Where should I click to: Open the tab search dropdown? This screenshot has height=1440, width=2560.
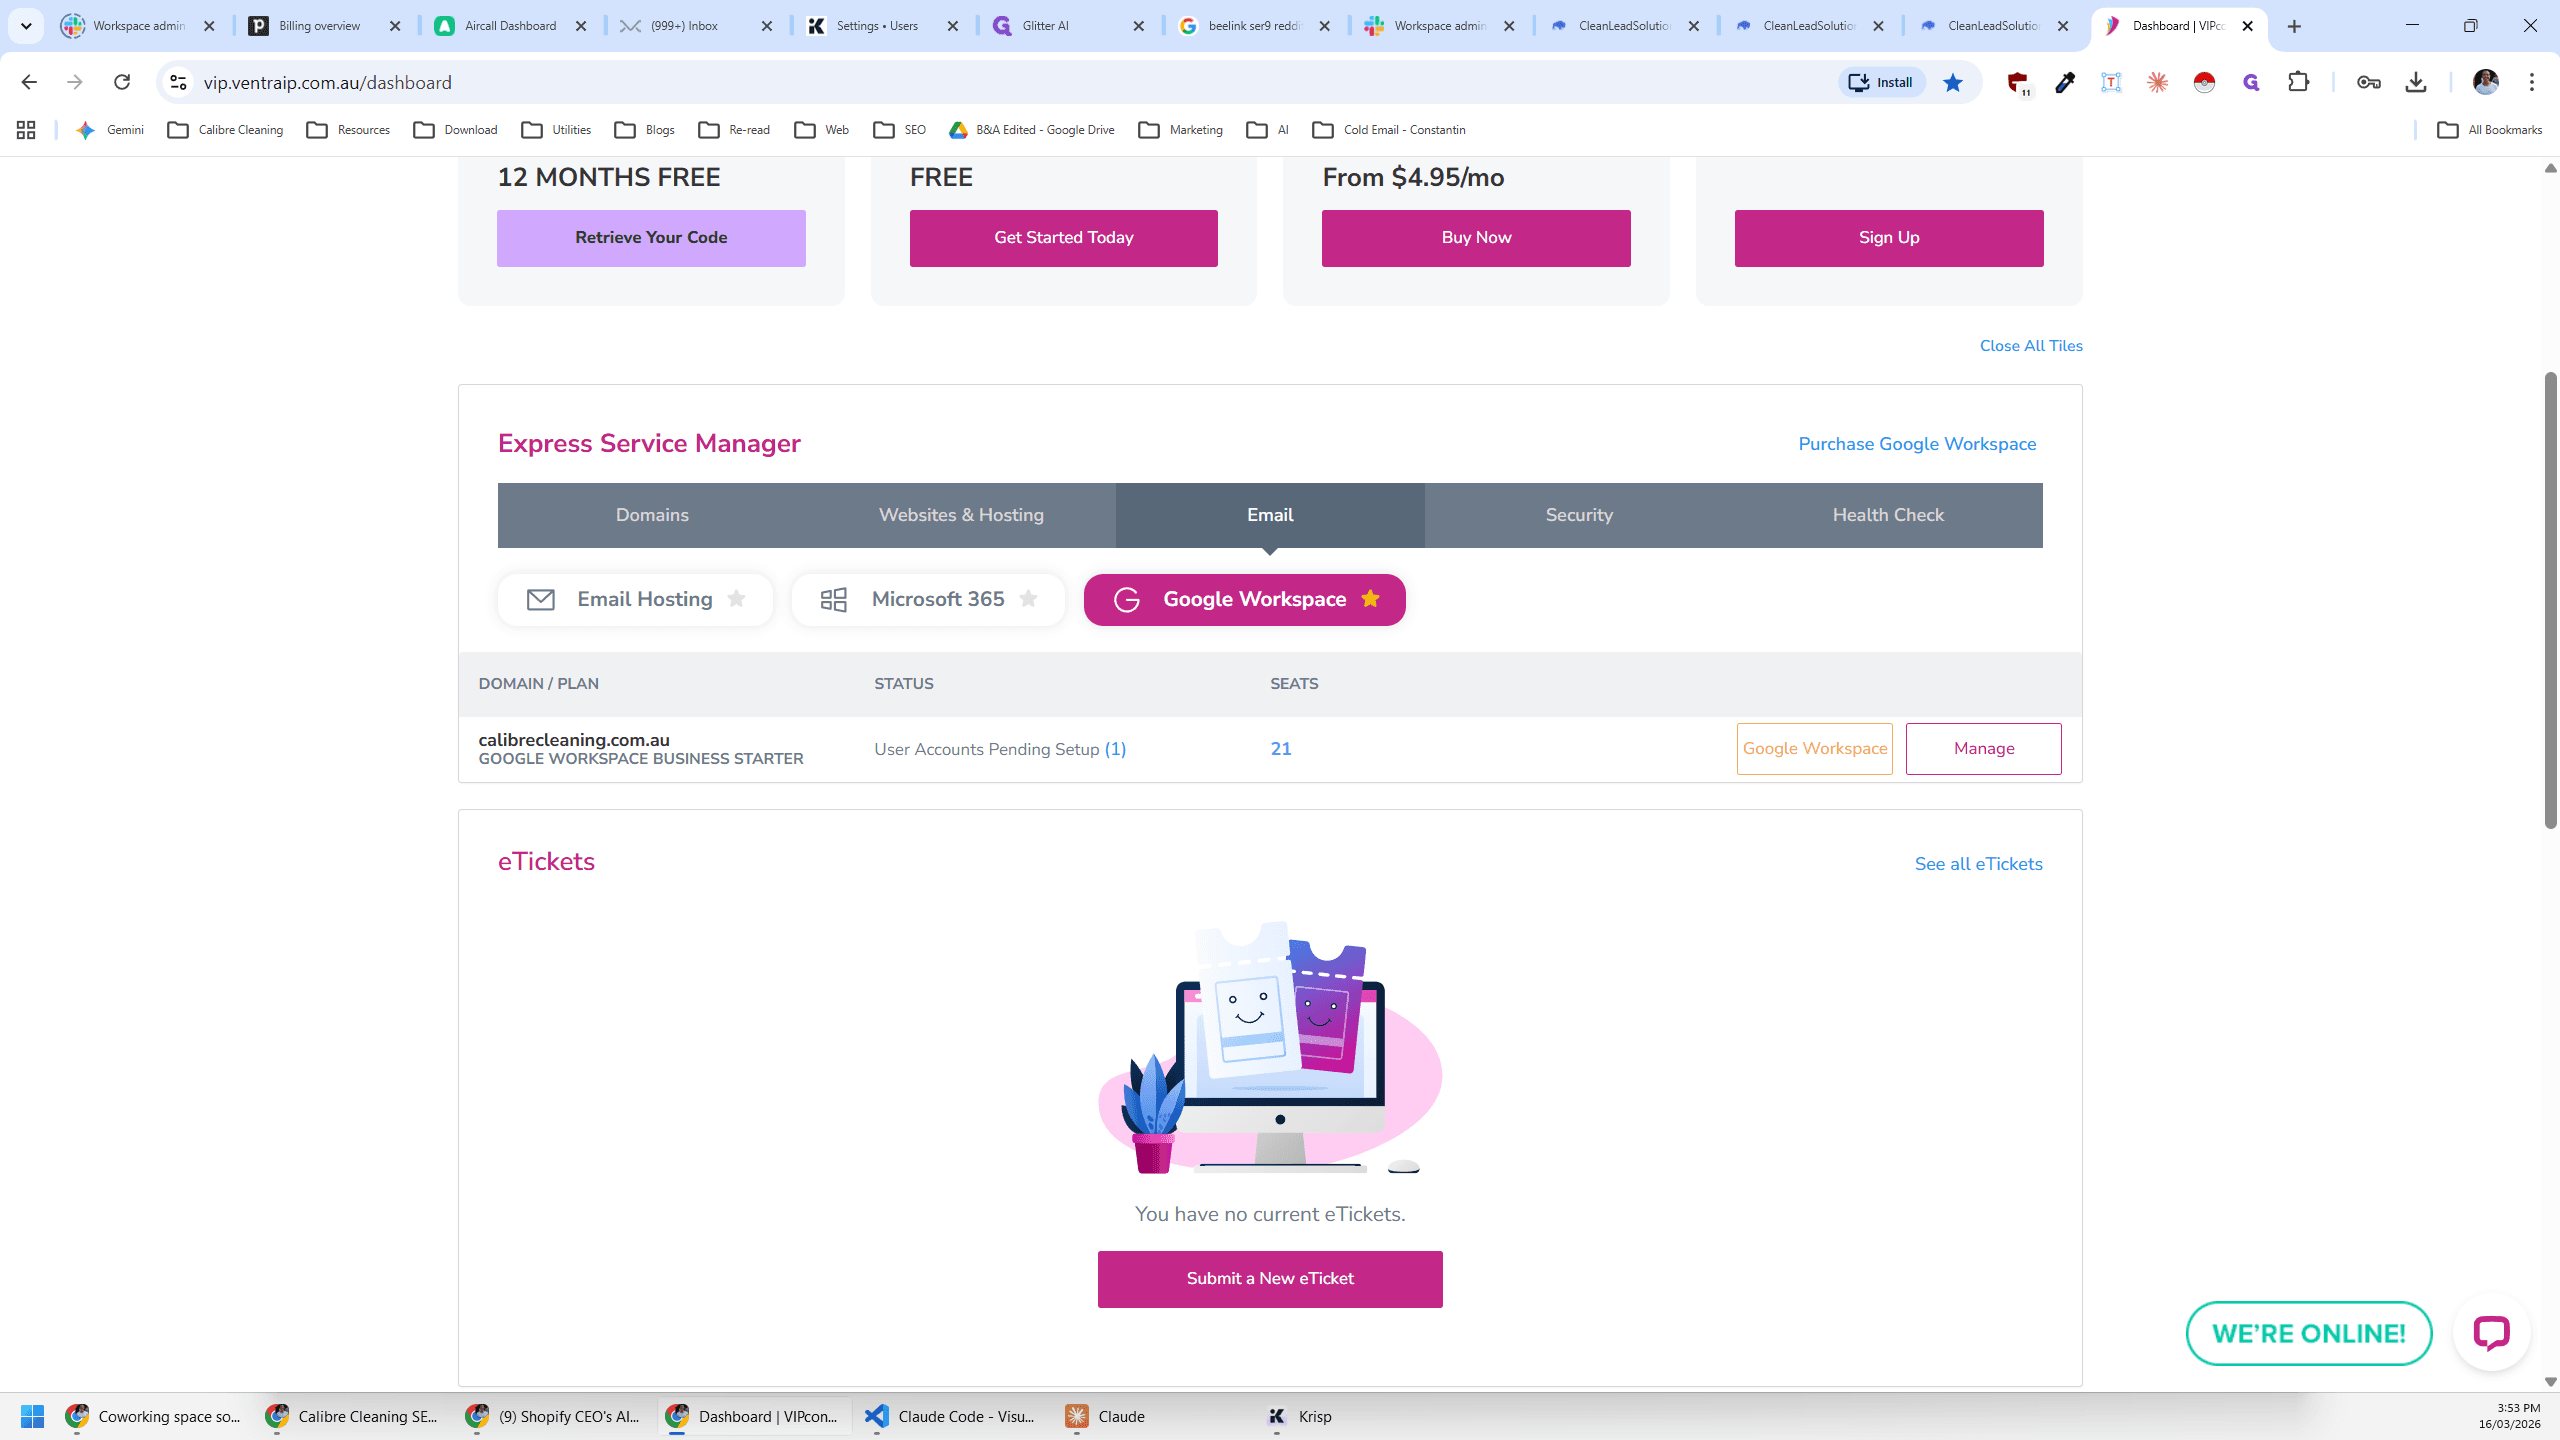point(26,26)
